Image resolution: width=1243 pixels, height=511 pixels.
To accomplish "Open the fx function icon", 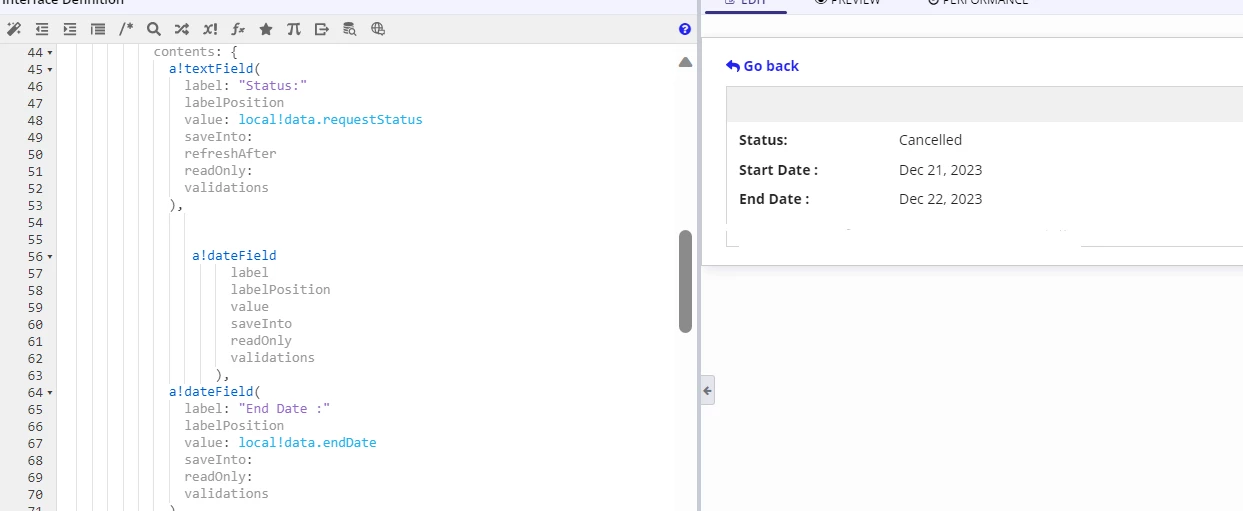I will (x=238, y=29).
